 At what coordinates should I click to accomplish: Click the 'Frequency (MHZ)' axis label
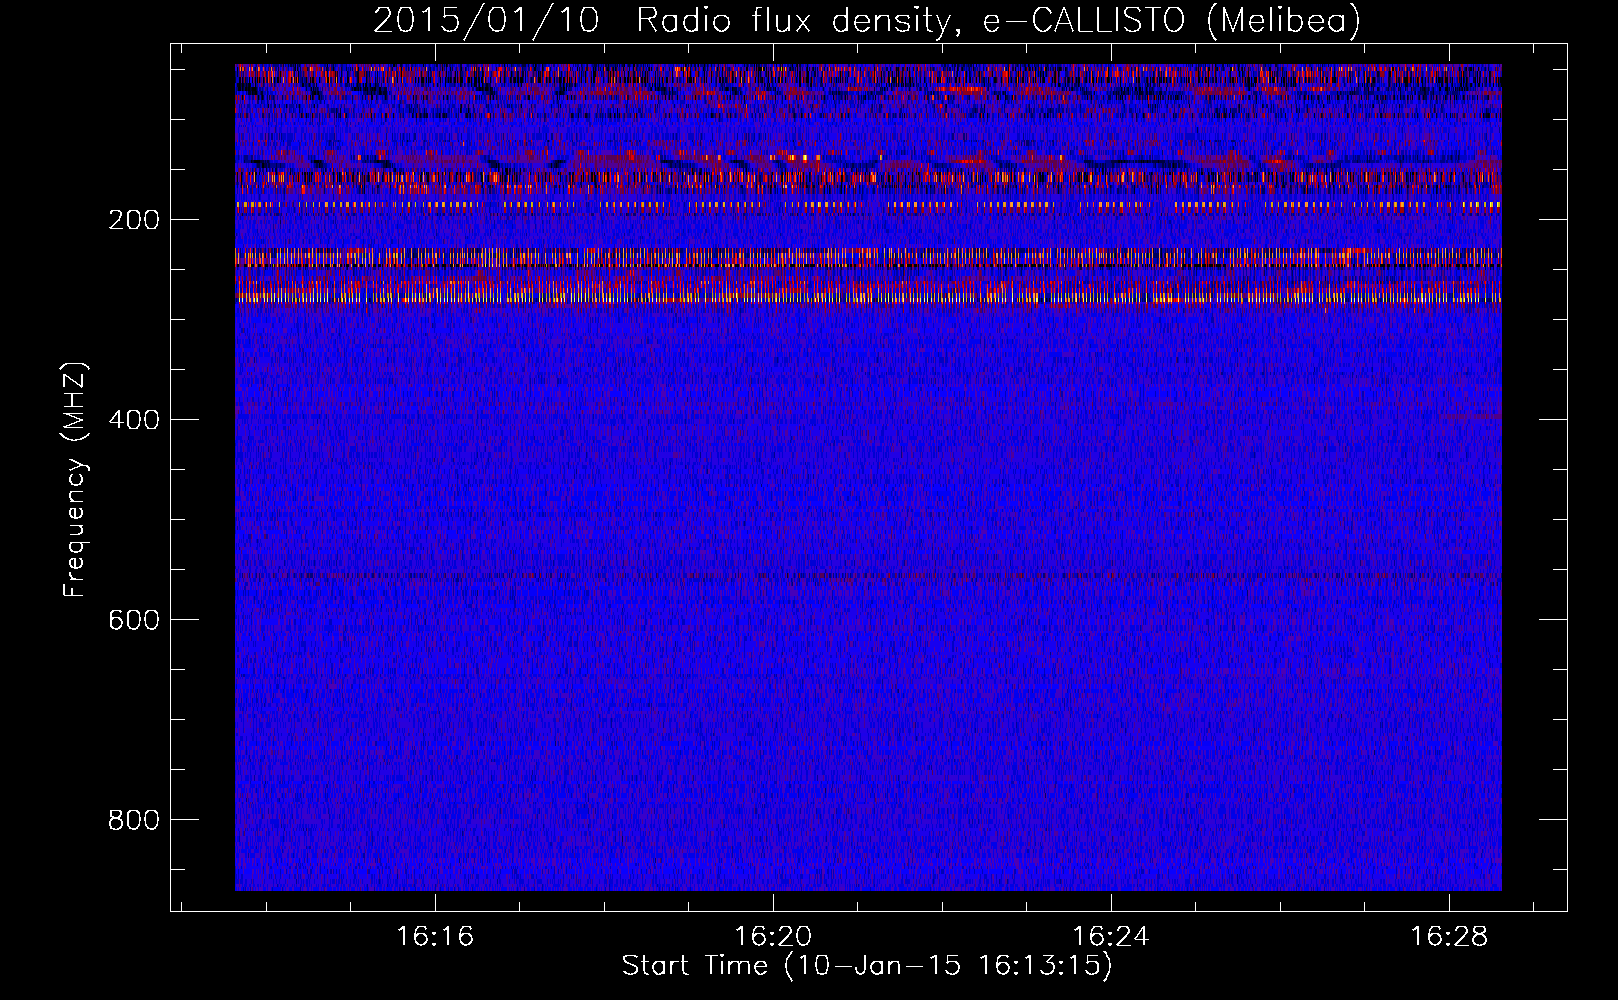75,480
